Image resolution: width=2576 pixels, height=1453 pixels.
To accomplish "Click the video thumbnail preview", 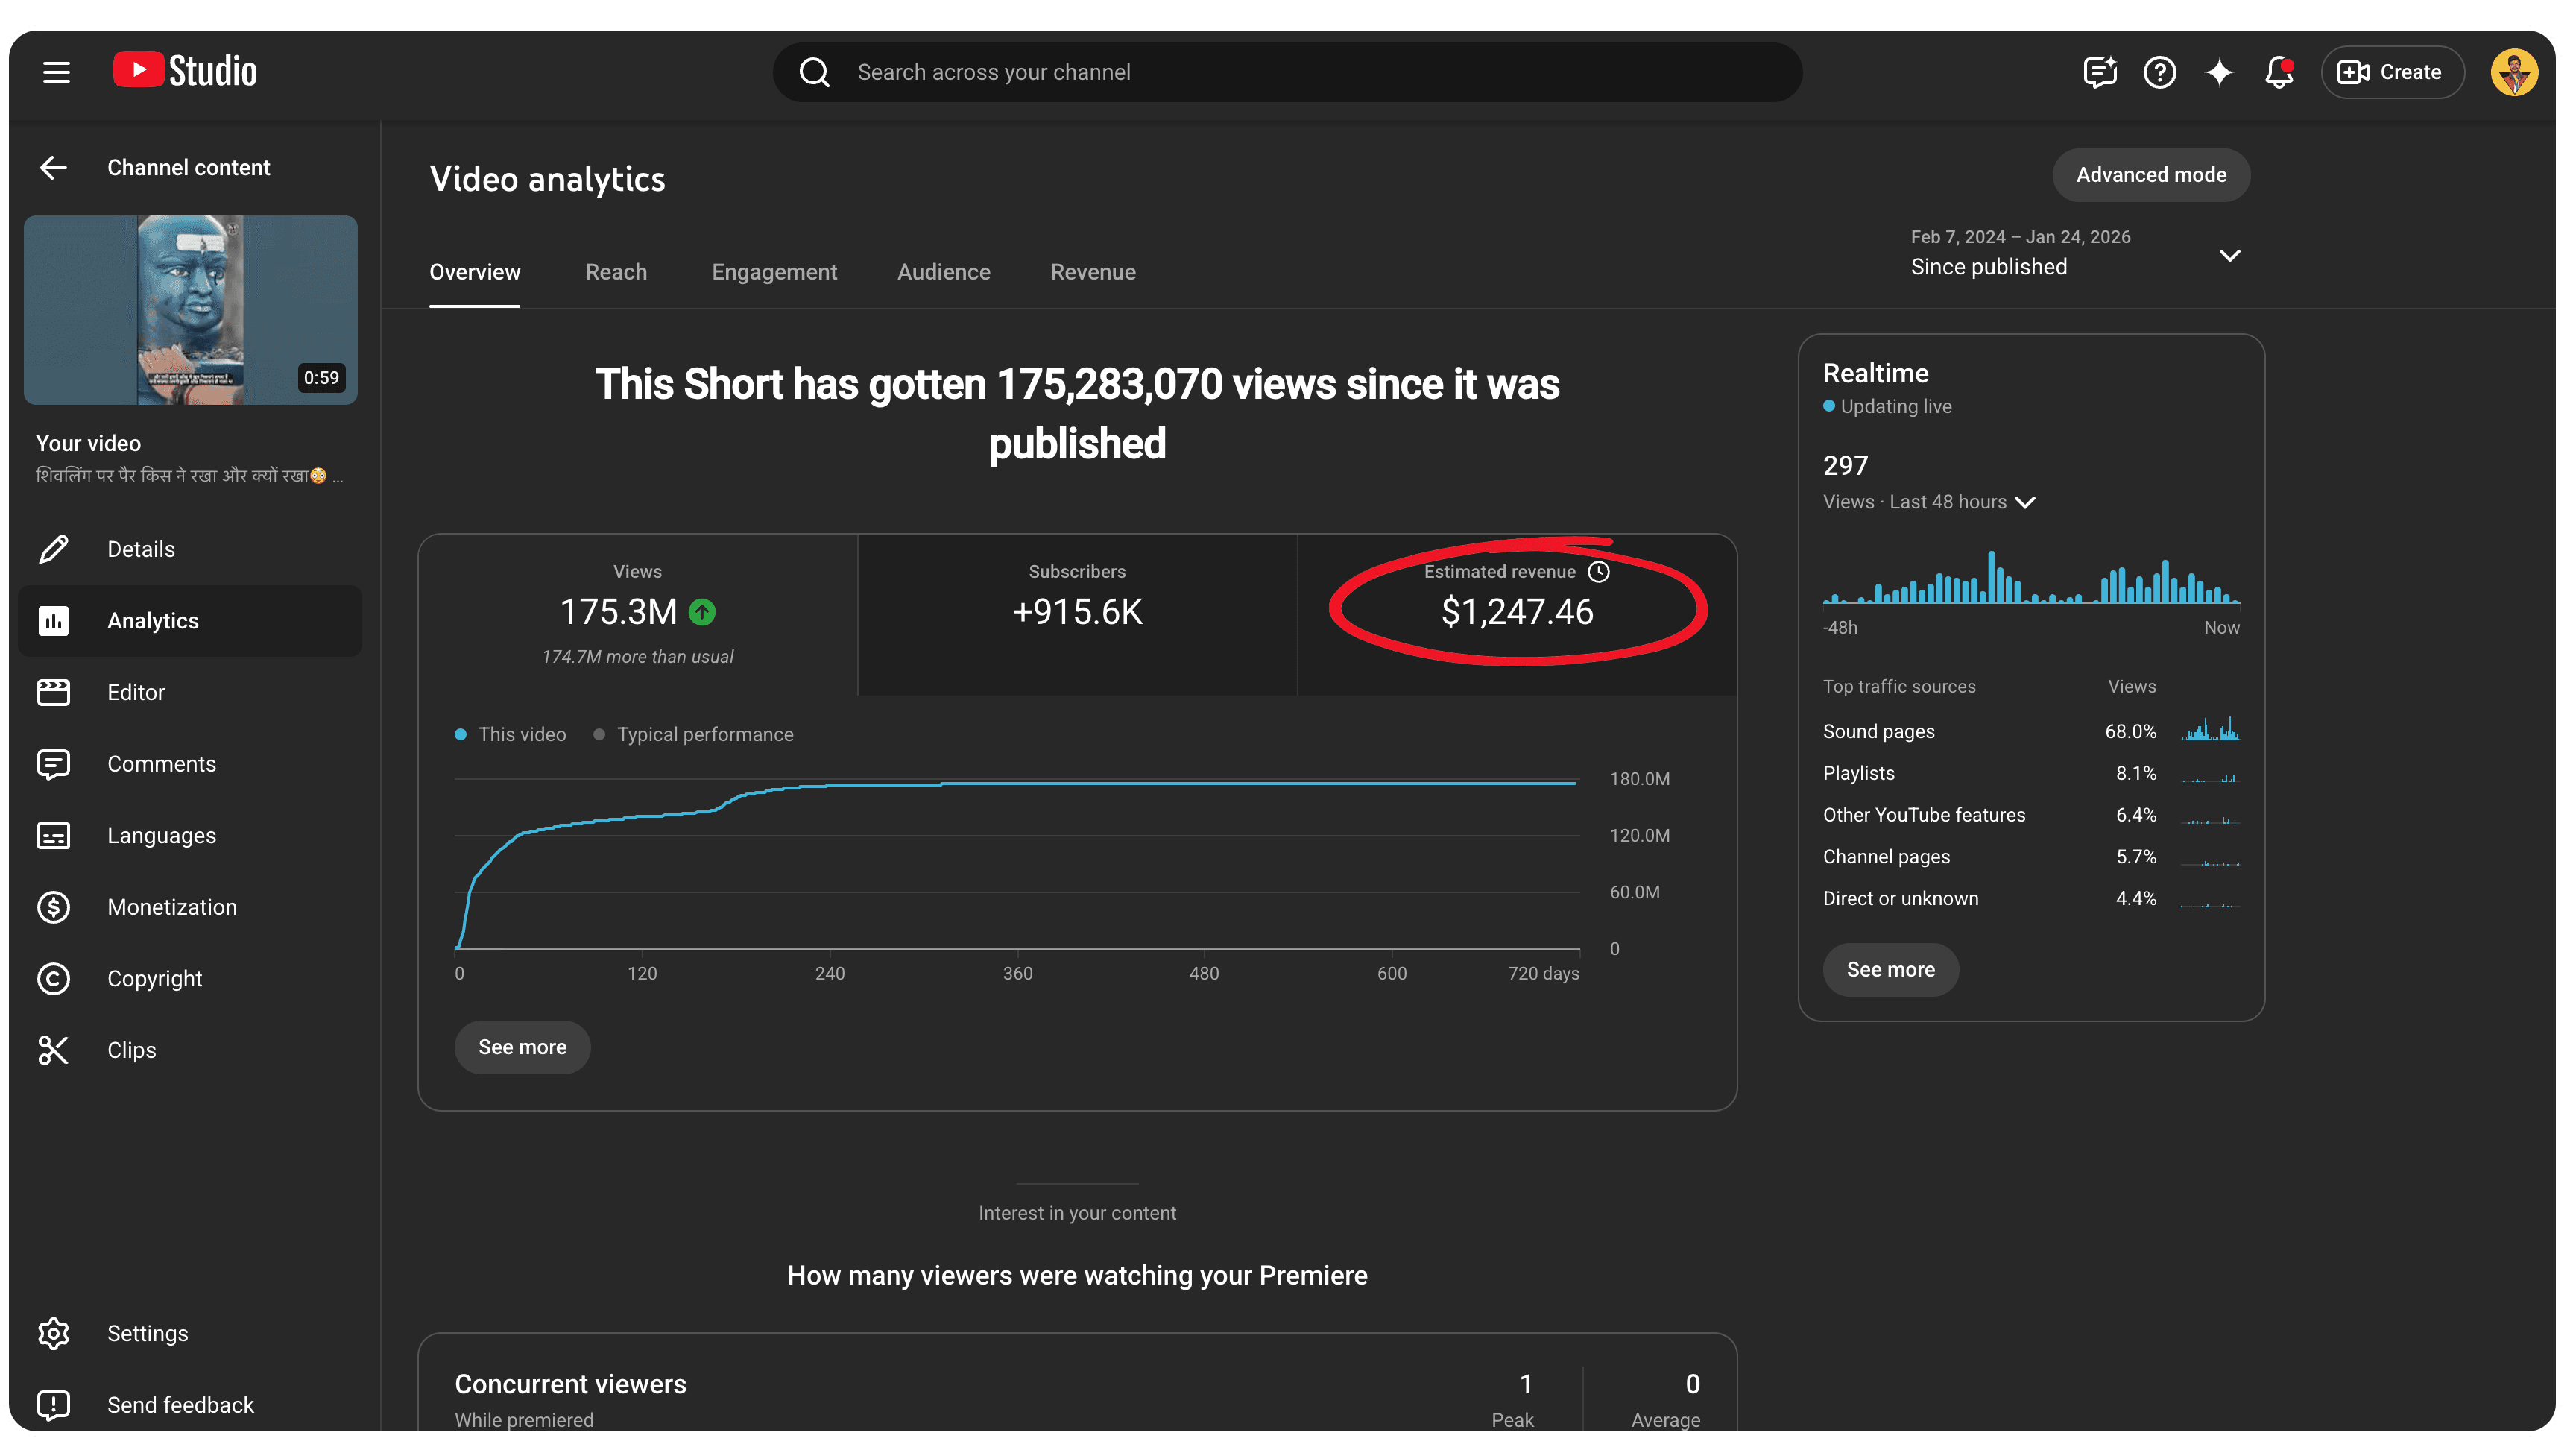I will coord(191,310).
